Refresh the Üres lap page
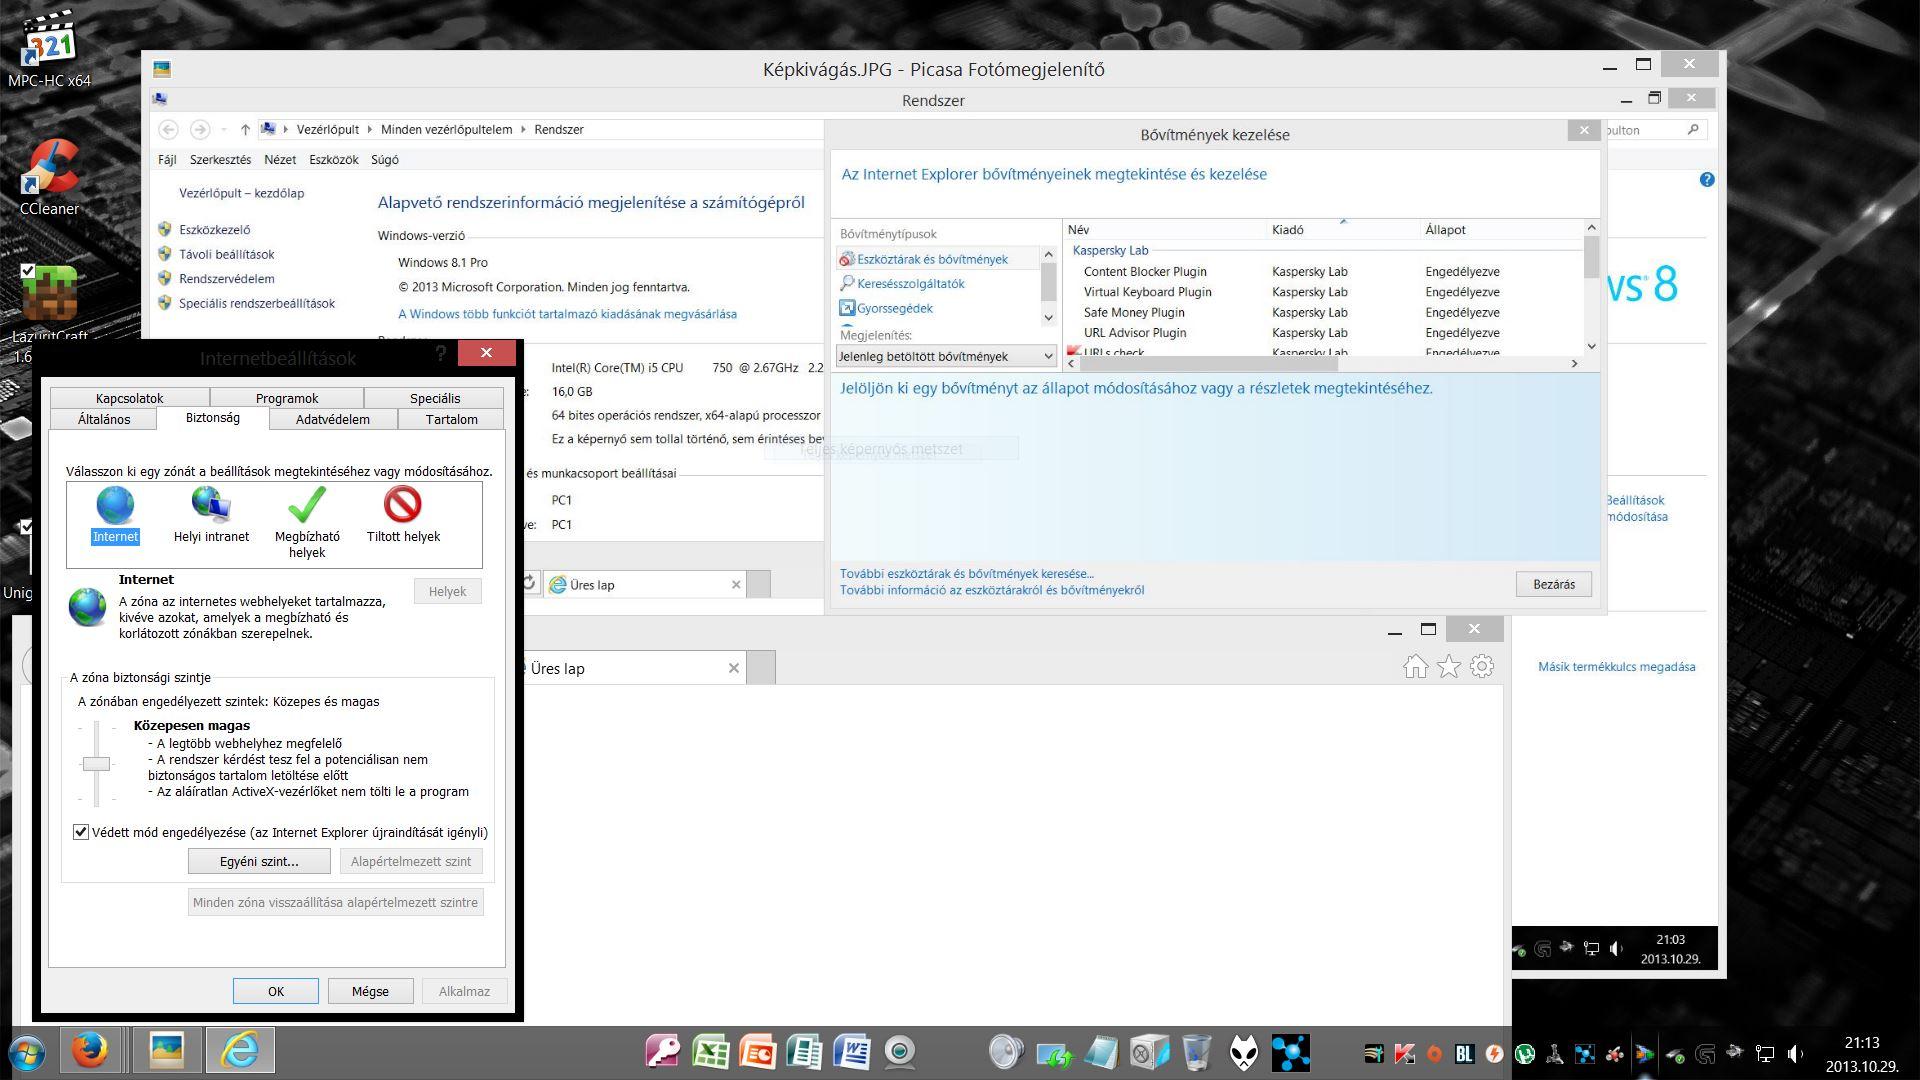 pos(530,583)
